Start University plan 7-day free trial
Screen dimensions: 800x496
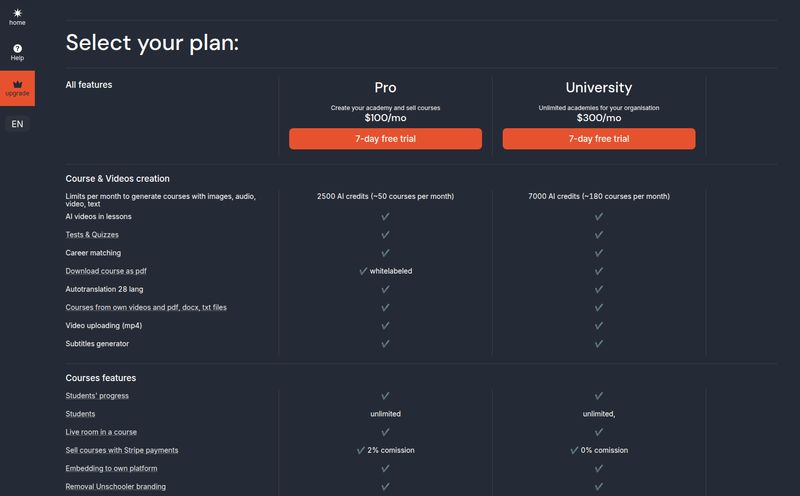(598, 139)
